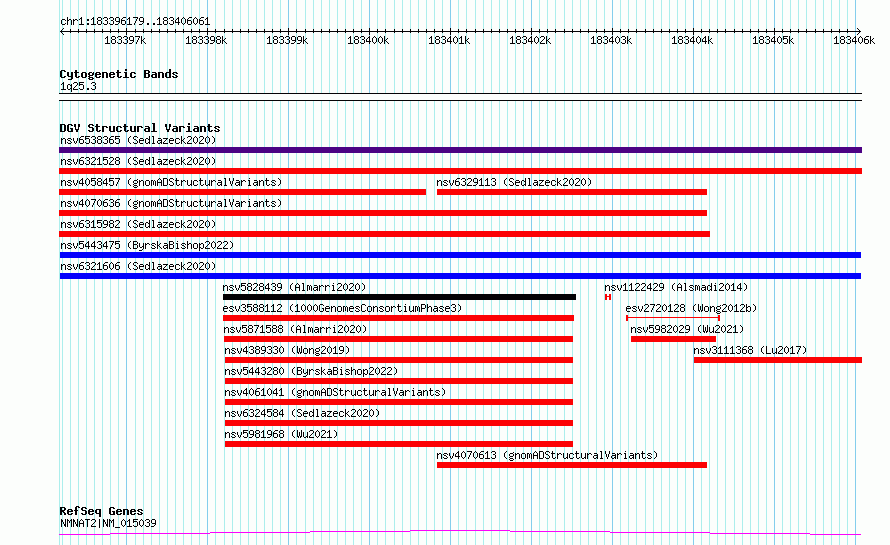Viewport: 890px width, 545px height.
Task: Select the red bar under nsv3111368
Action: (778, 360)
